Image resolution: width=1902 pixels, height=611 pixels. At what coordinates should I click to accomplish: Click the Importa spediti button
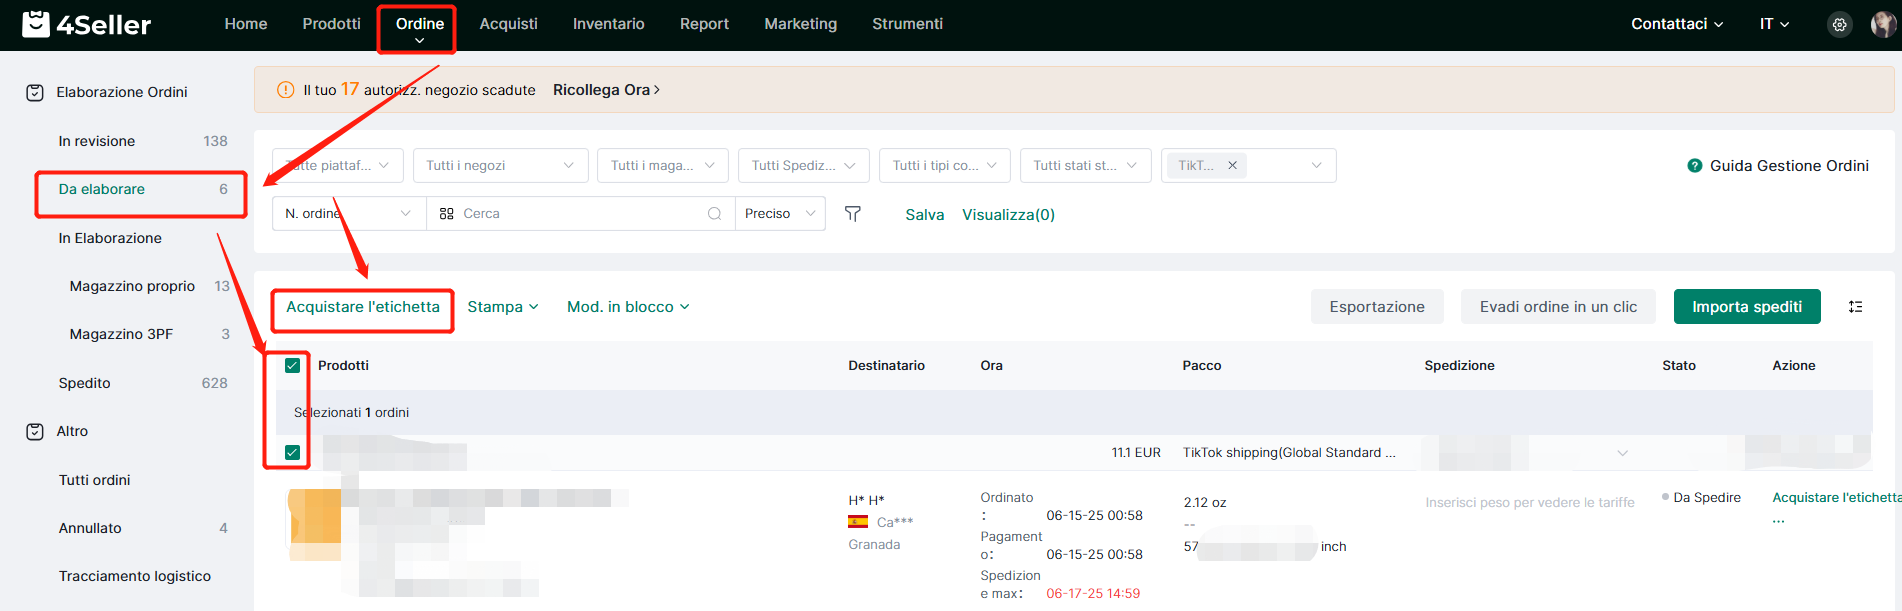pos(1747,307)
